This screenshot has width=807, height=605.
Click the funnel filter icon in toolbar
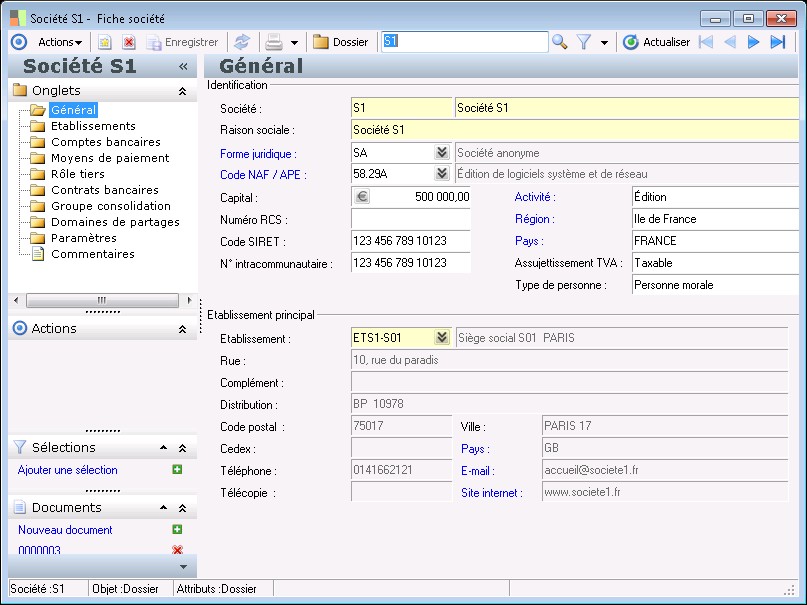coord(584,42)
